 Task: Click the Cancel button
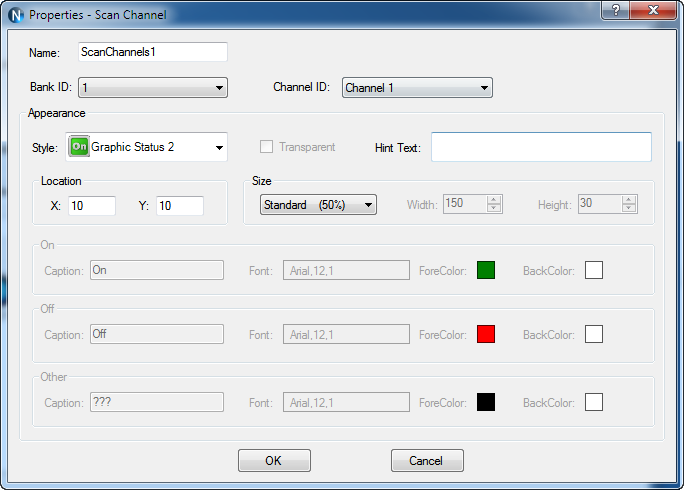point(428,461)
